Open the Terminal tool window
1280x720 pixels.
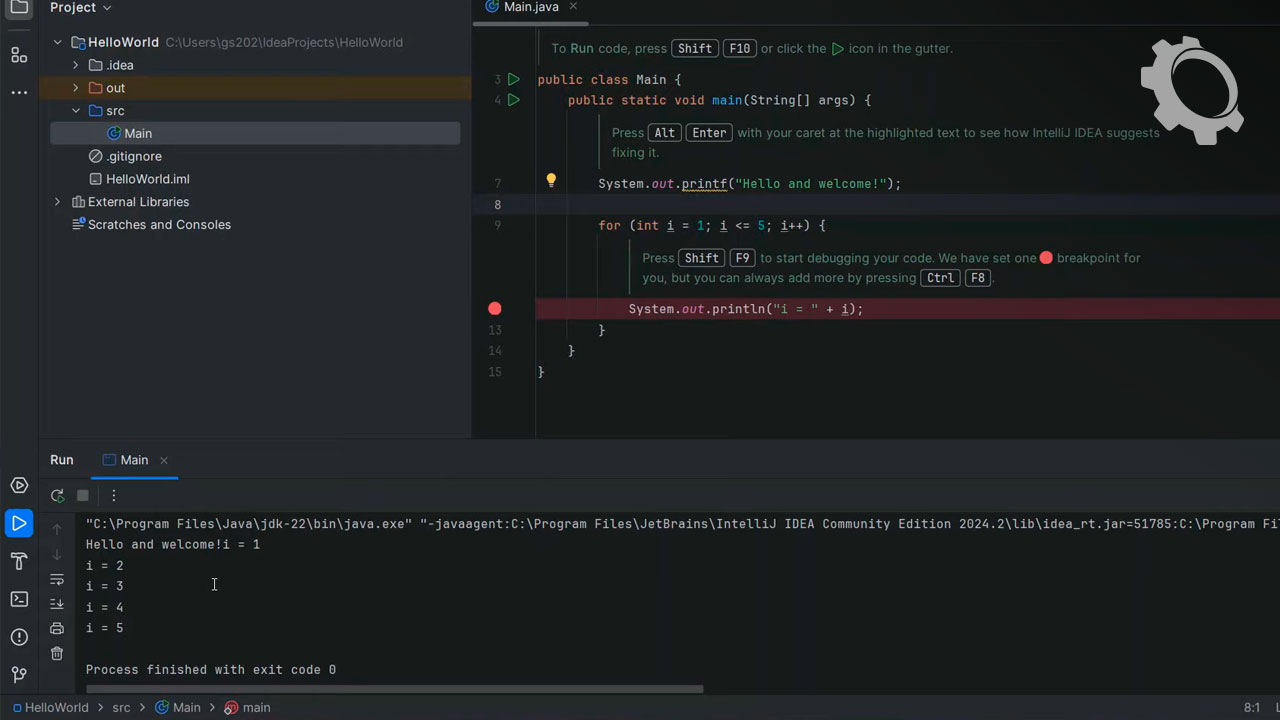click(x=19, y=599)
